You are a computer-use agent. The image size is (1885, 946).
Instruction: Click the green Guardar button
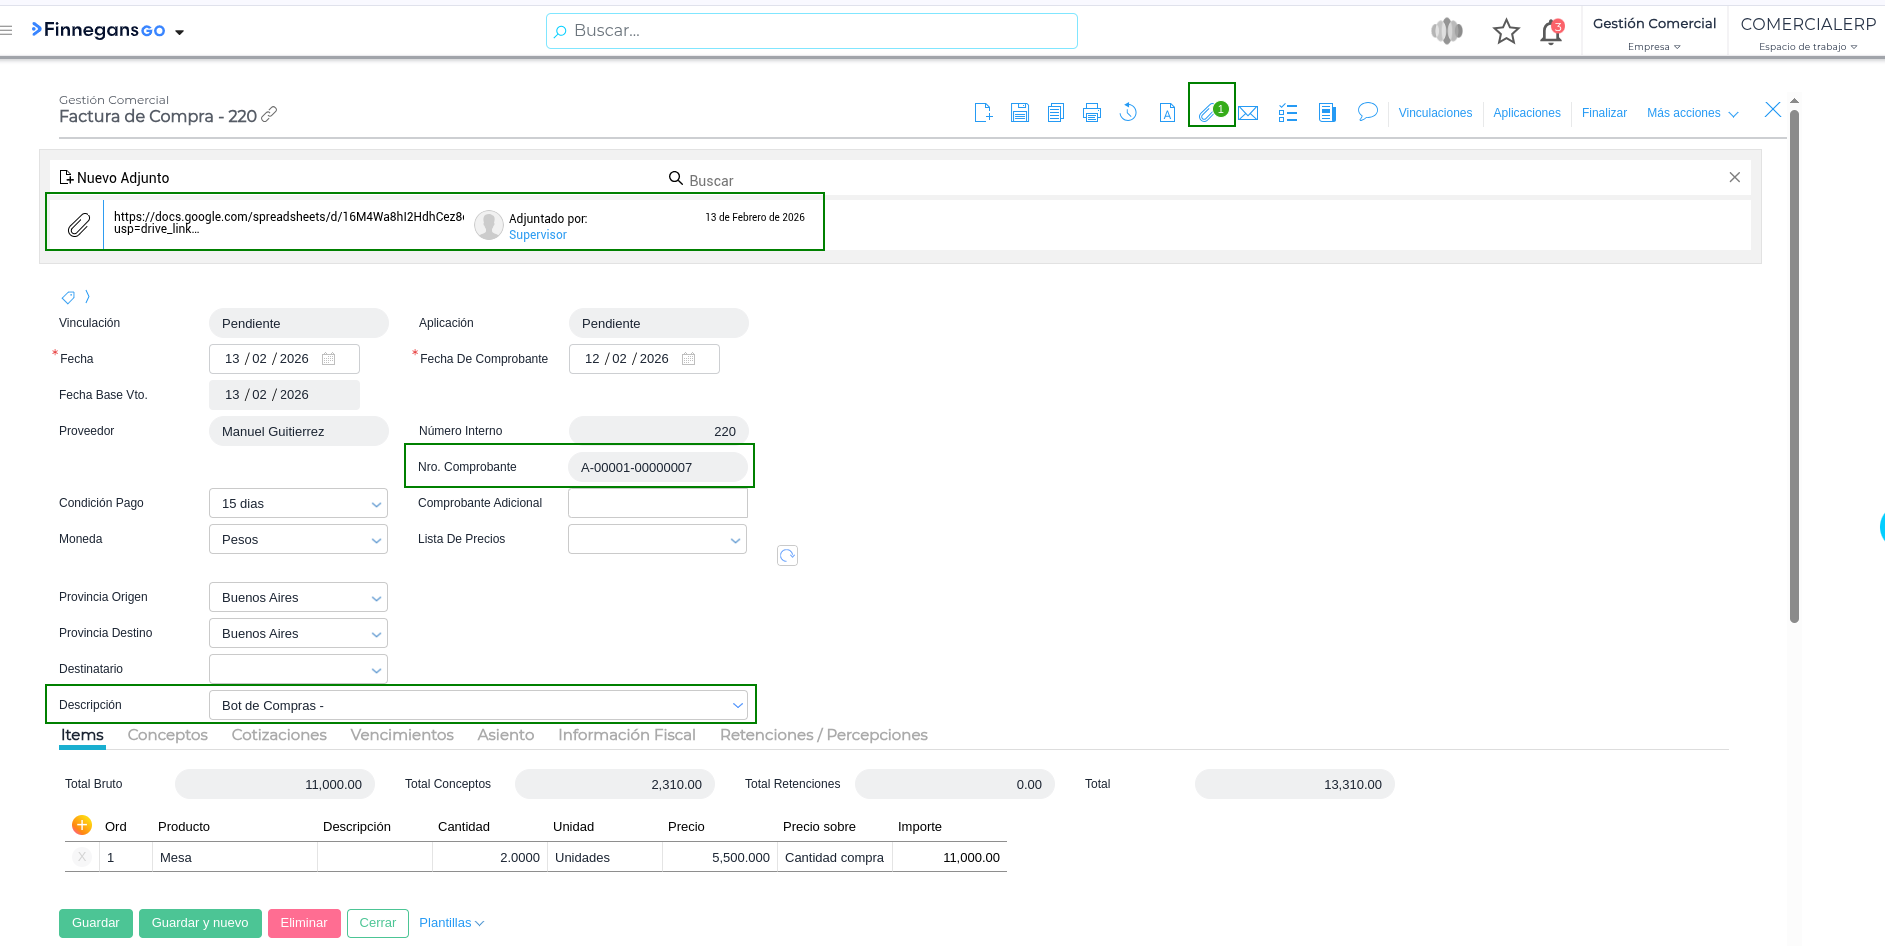96,923
